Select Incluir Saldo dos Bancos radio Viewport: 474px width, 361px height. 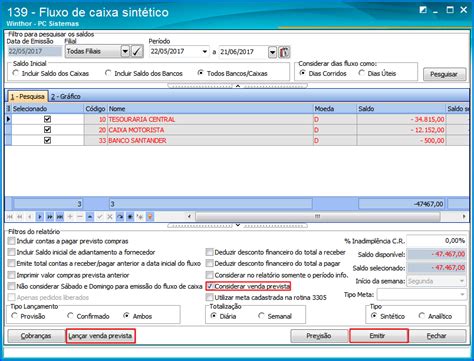pos(108,73)
